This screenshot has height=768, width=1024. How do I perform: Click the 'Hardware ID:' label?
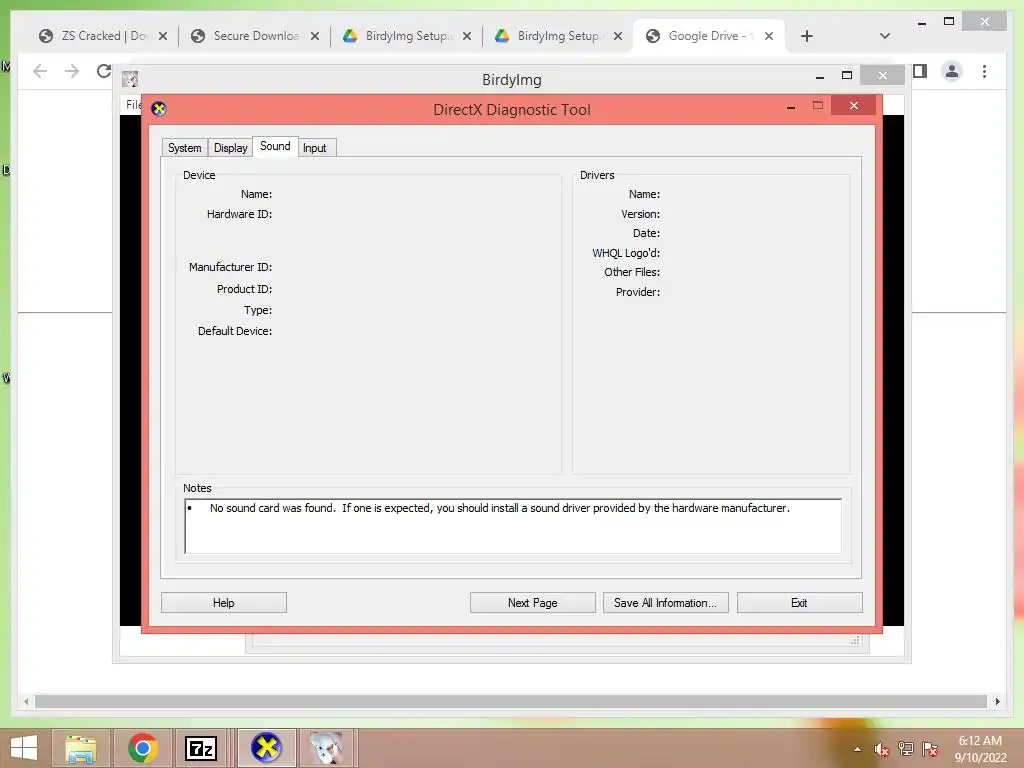point(239,214)
